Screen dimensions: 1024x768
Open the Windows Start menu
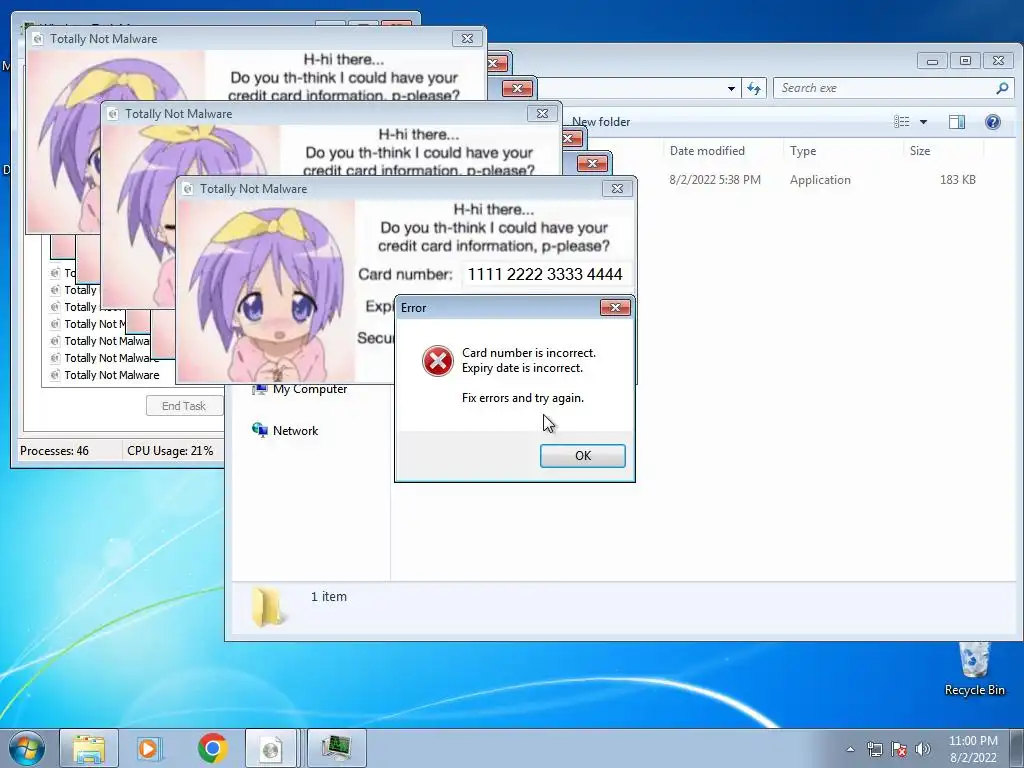25,748
